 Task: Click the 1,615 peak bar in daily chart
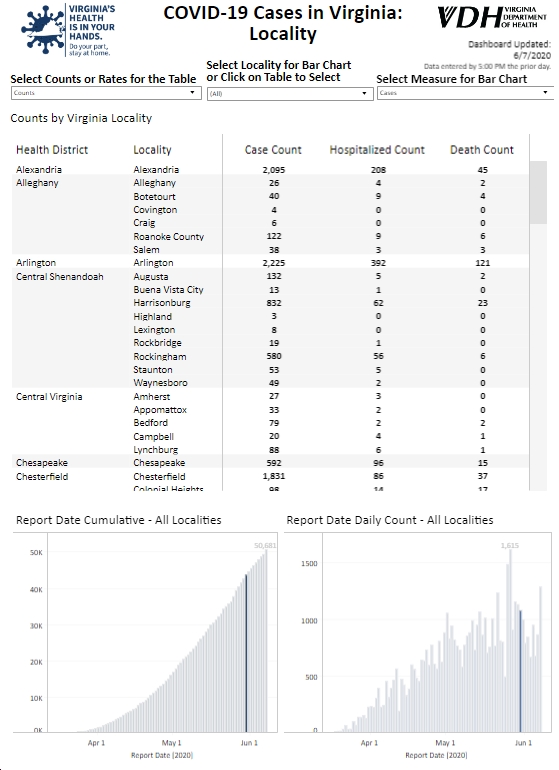[510, 641]
